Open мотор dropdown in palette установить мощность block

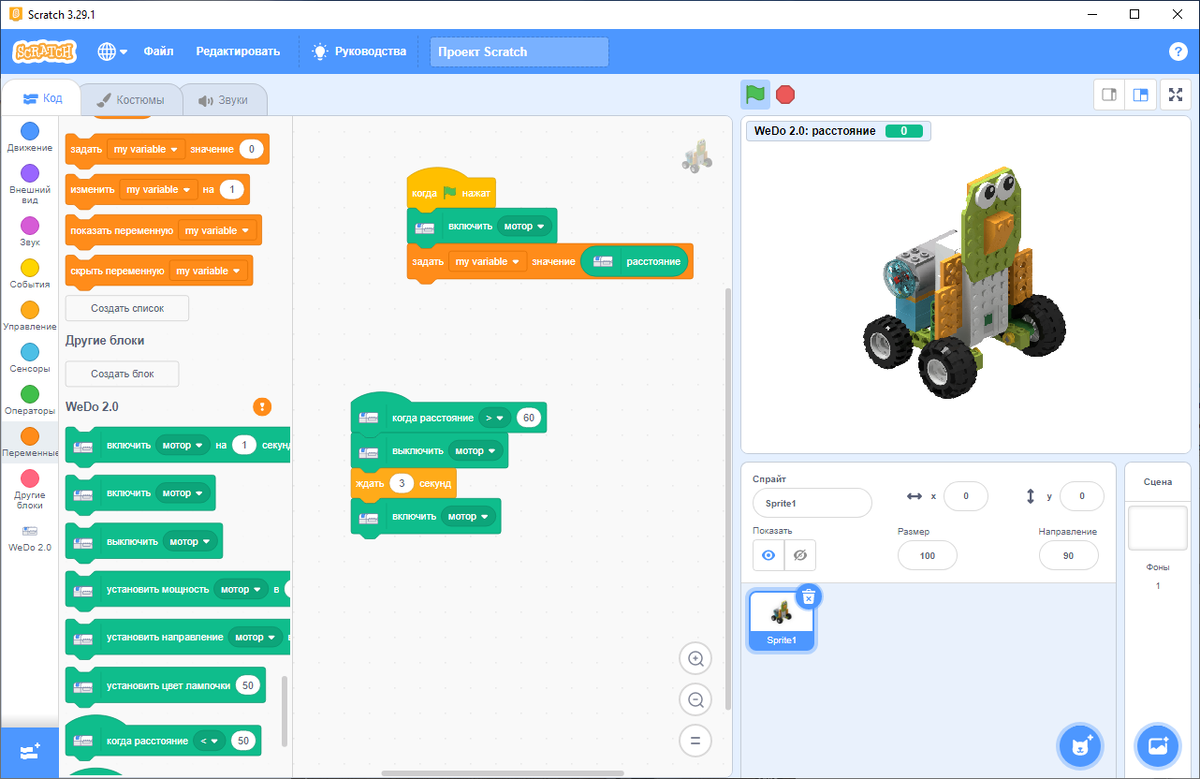[x=241, y=589]
